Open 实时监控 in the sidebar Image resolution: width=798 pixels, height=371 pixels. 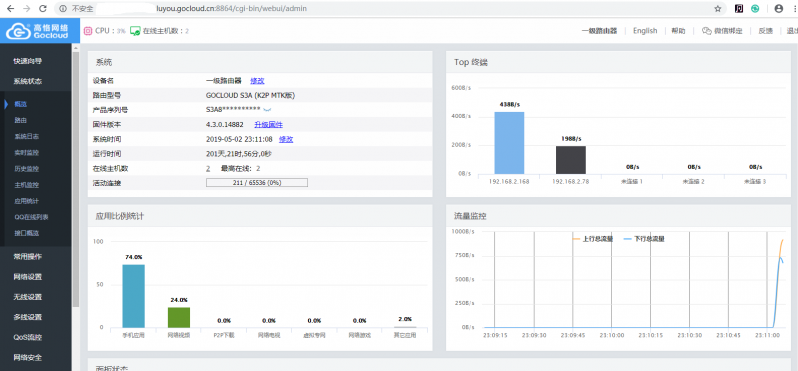[x=27, y=152]
